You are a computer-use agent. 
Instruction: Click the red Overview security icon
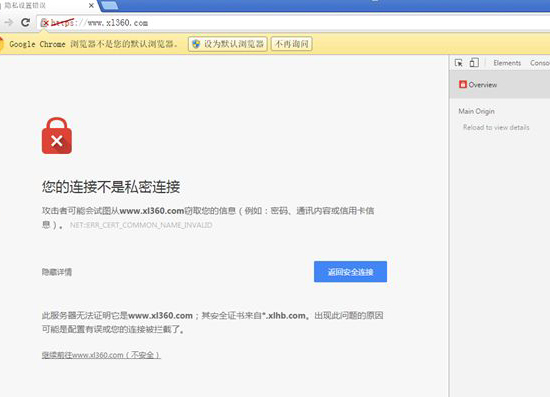463,85
